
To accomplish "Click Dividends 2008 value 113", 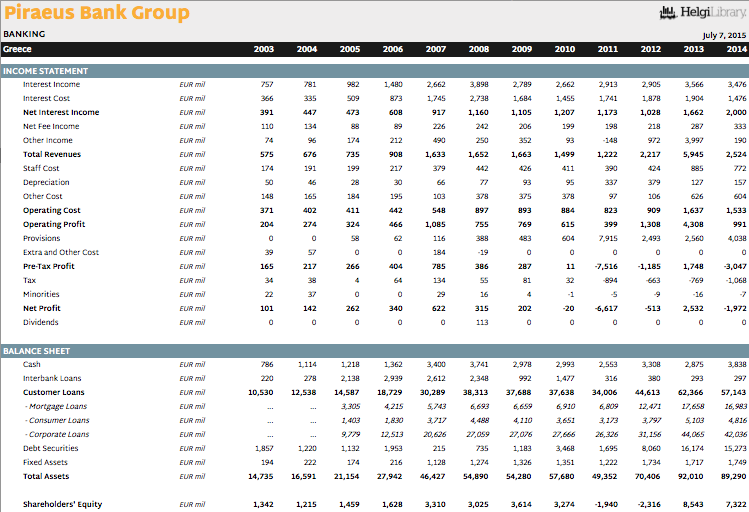I will (482, 322).
